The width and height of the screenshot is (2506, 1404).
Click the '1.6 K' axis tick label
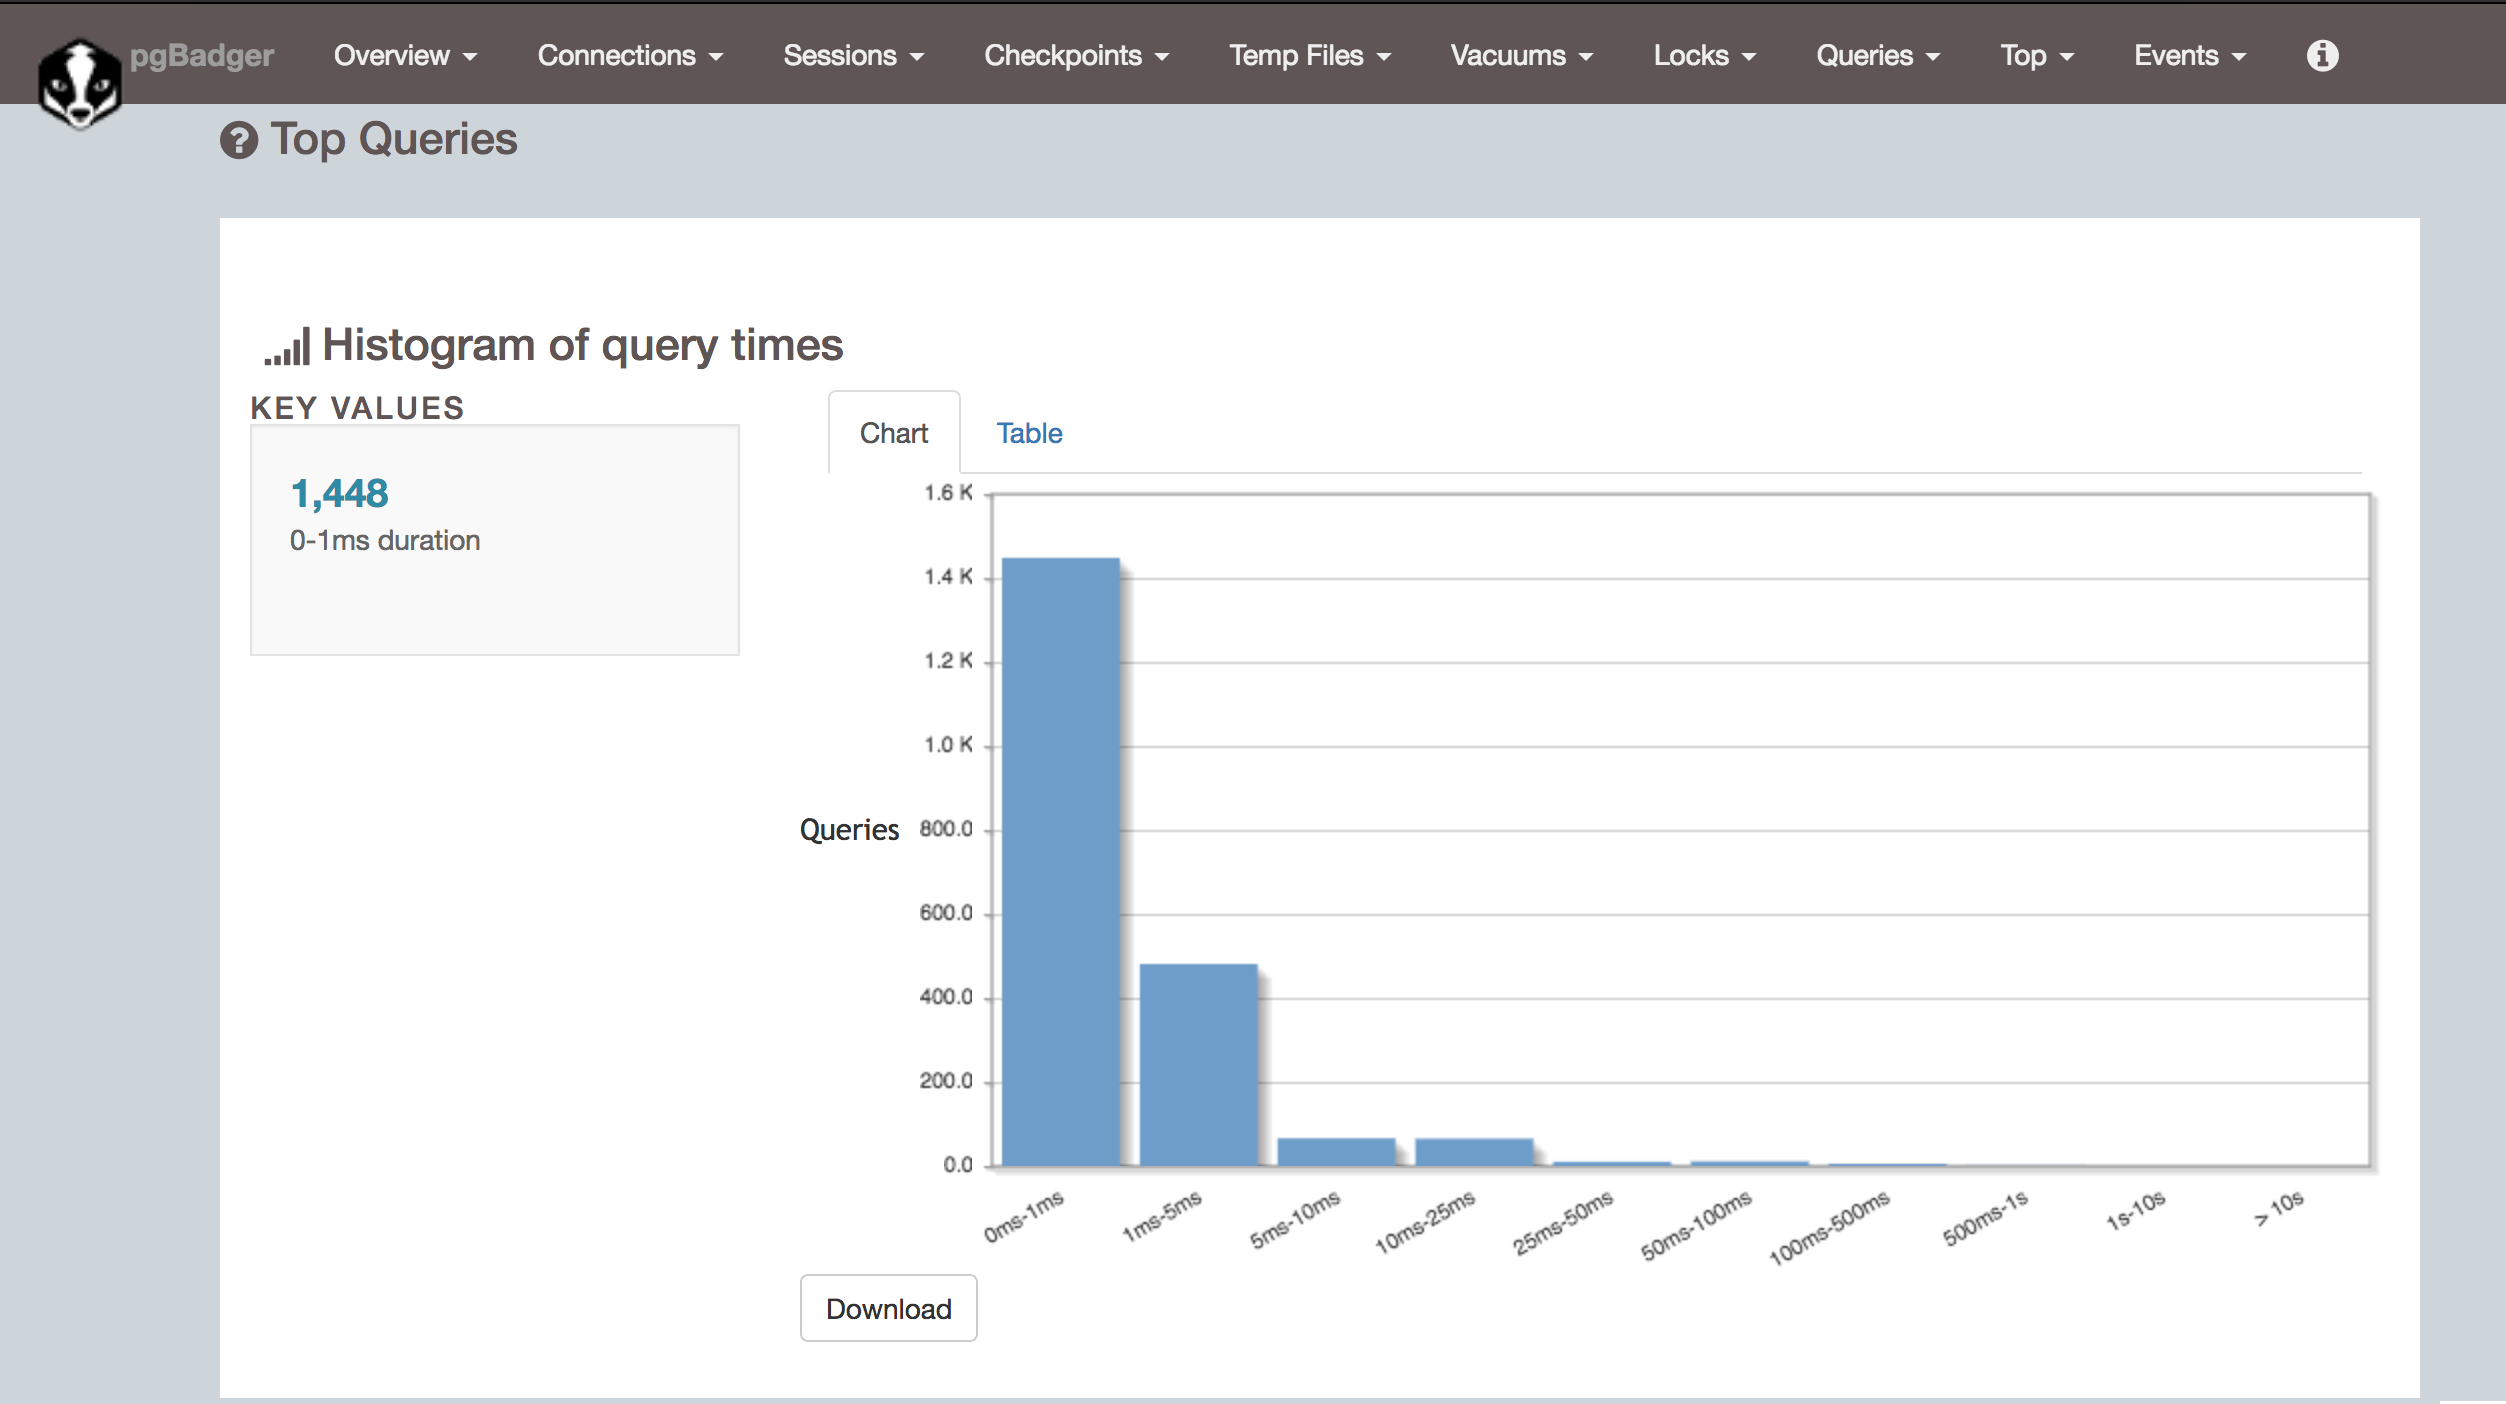[x=948, y=493]
